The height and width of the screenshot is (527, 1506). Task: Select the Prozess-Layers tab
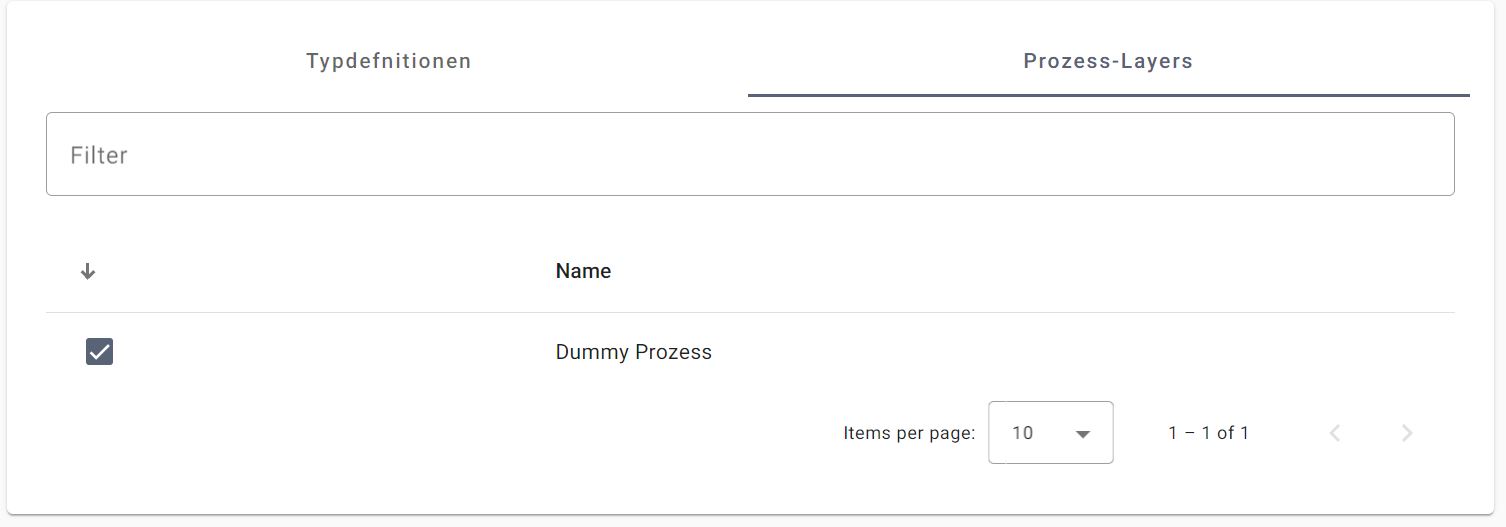[1108, 61]
